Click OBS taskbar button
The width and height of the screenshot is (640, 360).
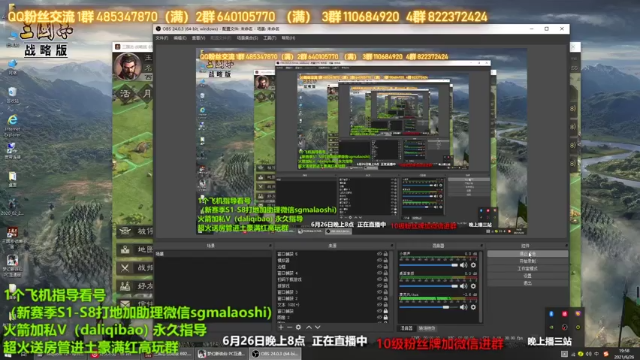click(276, 353)
